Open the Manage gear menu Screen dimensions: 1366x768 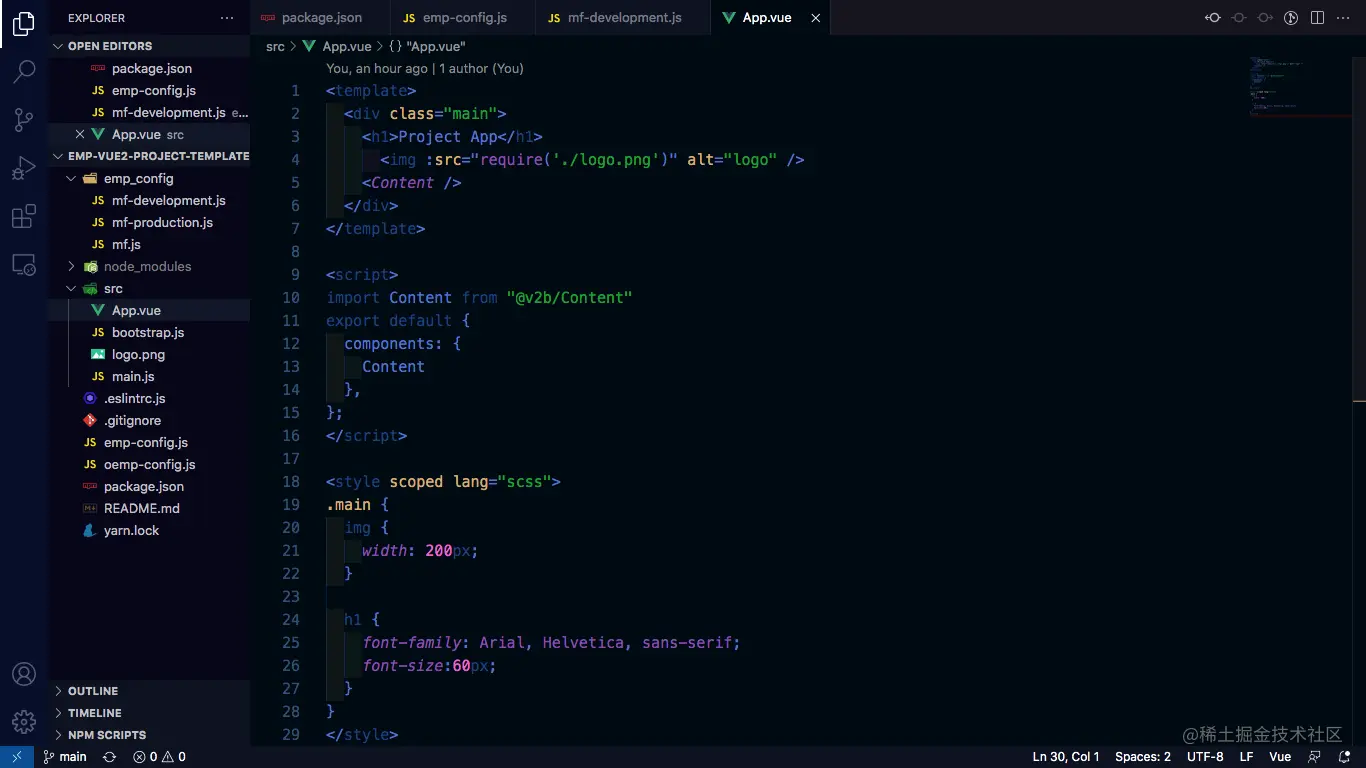24,722
